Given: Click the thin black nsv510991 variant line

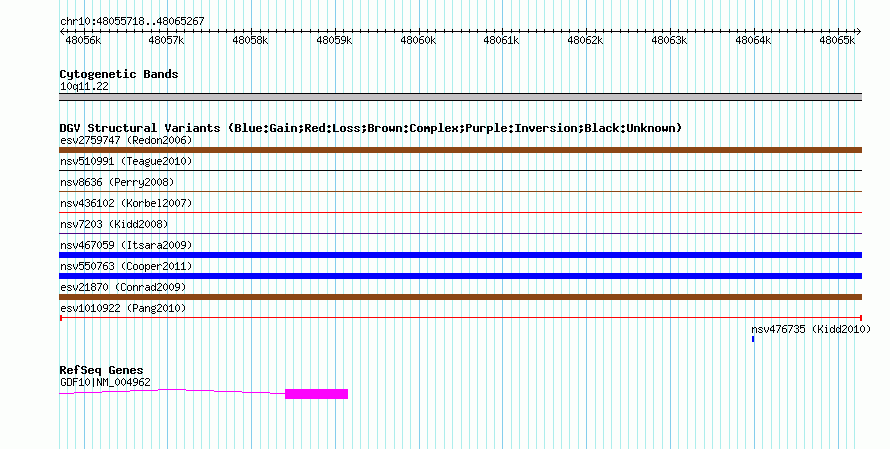Looking at the screenshot, I should 460,170.
